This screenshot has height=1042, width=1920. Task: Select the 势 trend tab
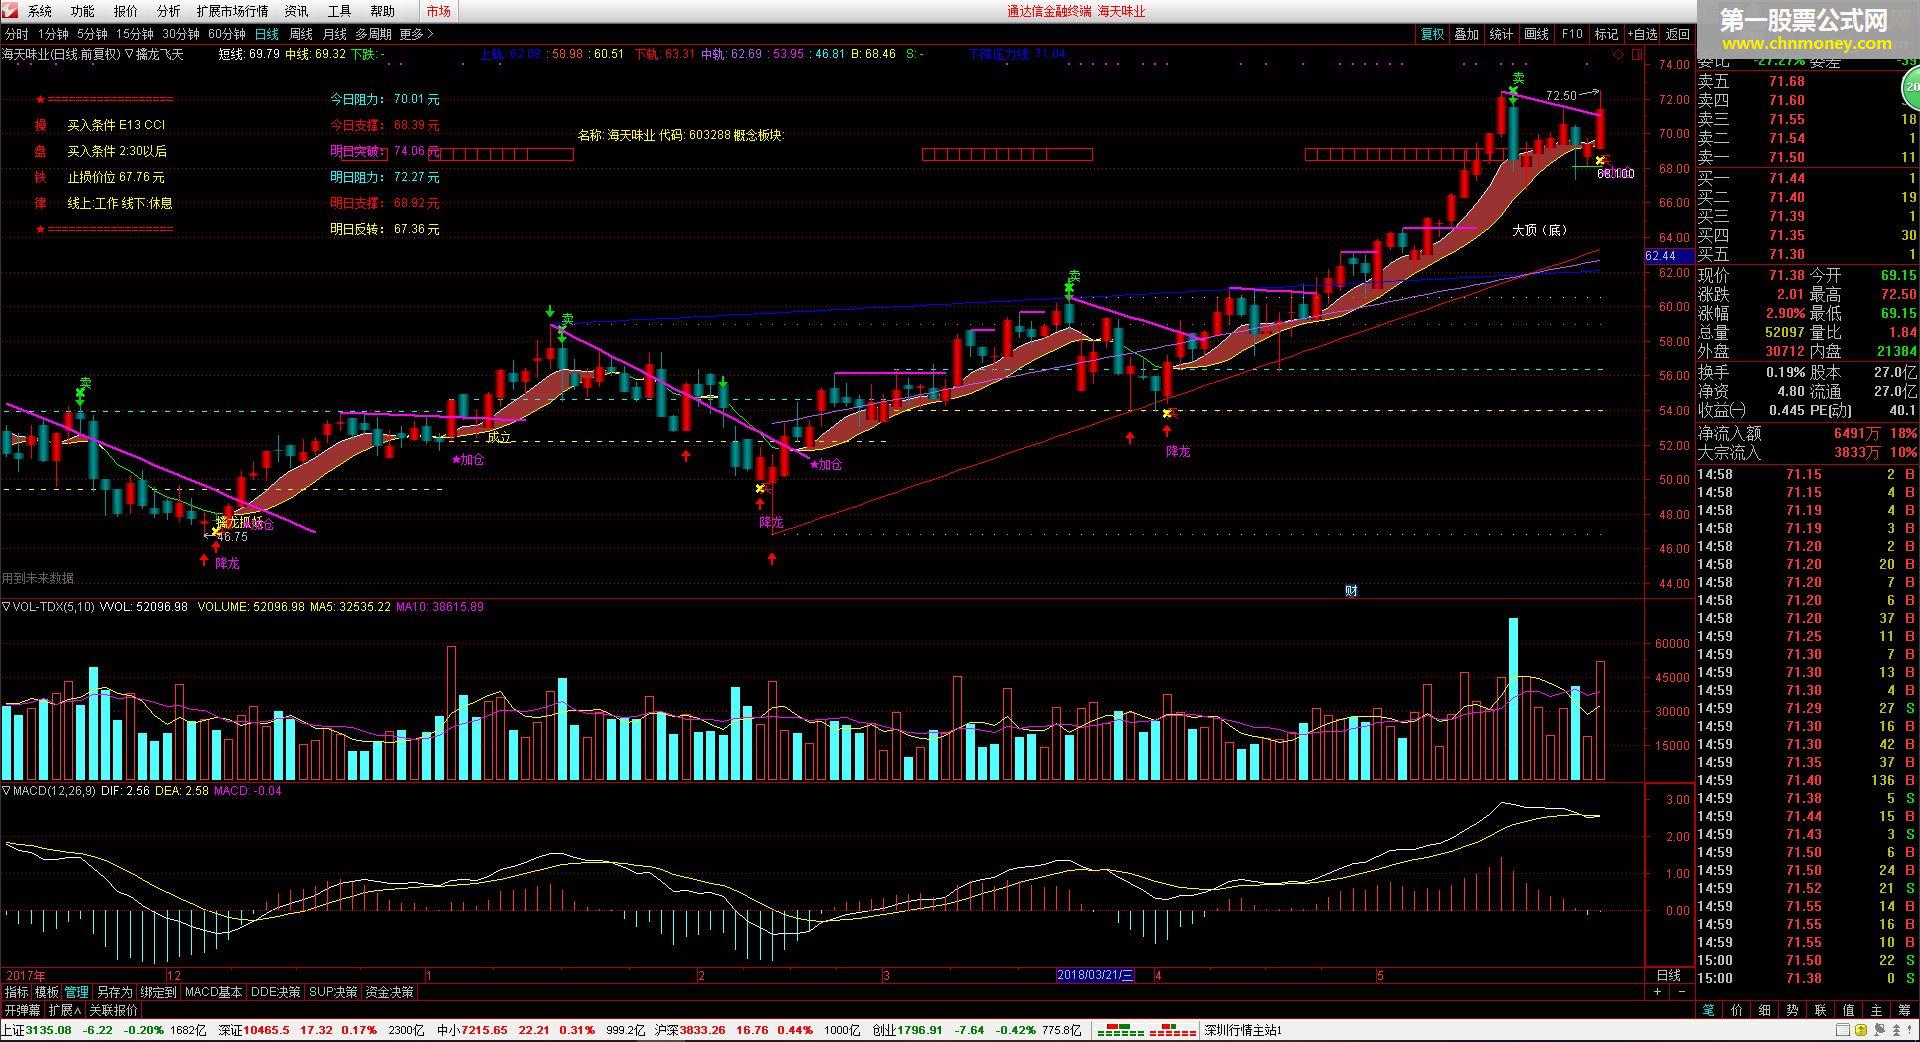coord(1793,1010)
